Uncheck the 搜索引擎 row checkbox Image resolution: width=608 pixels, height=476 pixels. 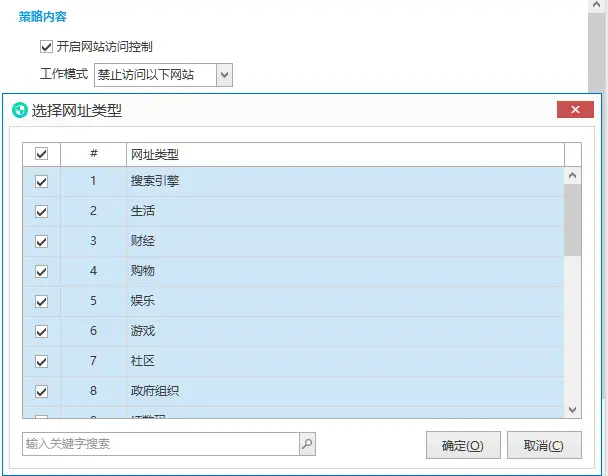(x=41, y=182)
